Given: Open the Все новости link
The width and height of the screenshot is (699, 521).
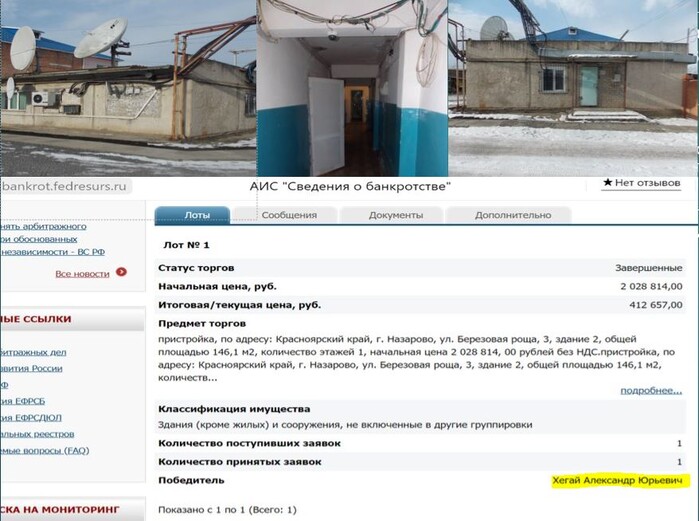Looking at the screenshot, I should (82, 274).
